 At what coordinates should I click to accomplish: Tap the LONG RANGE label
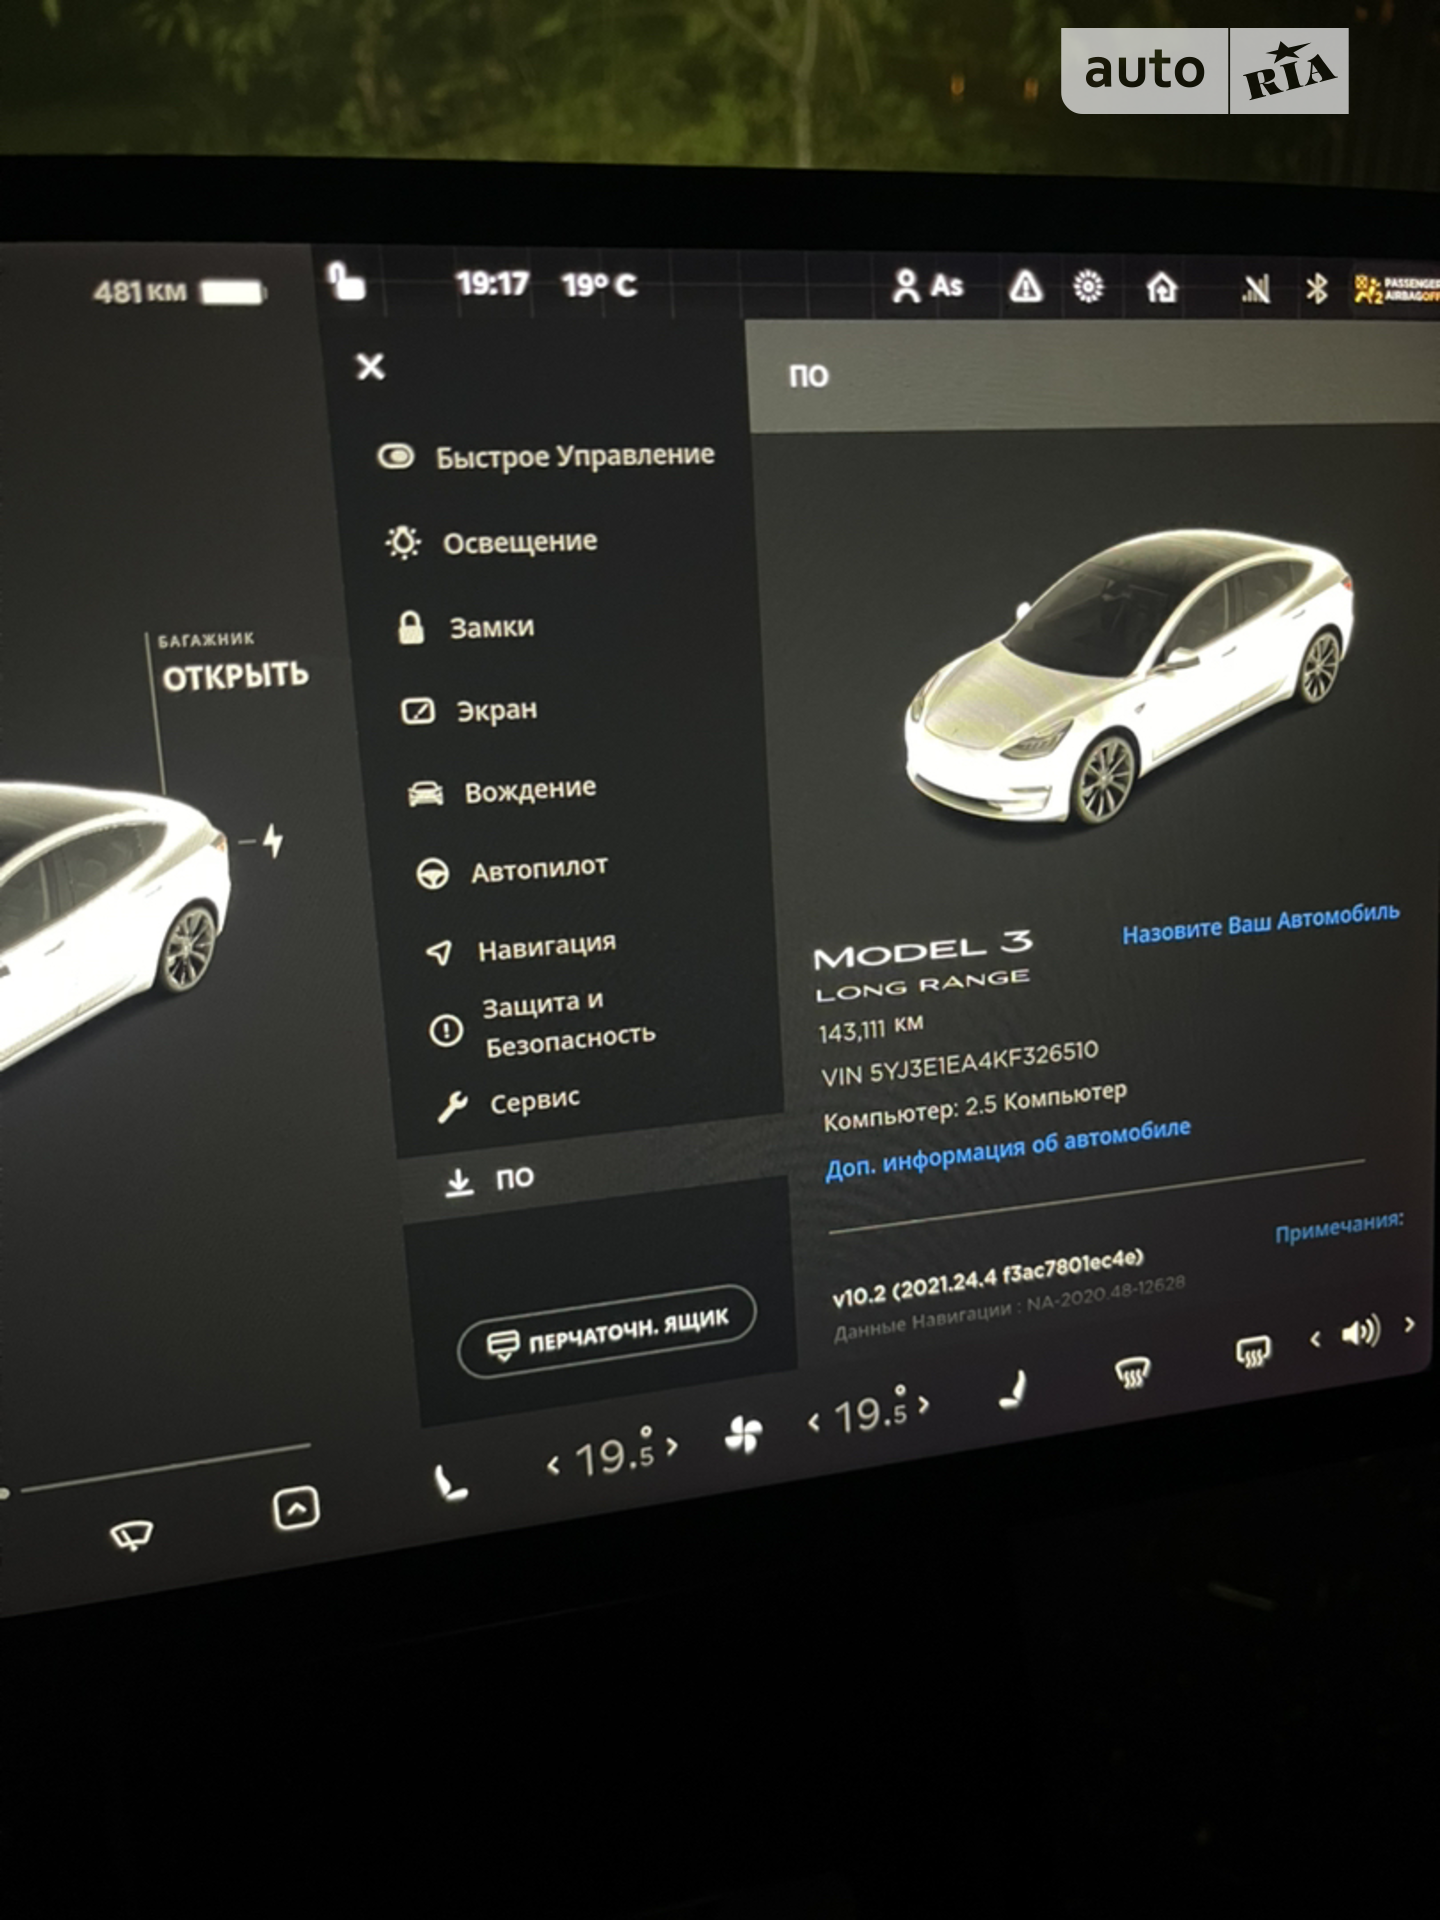tap(922, 984)
